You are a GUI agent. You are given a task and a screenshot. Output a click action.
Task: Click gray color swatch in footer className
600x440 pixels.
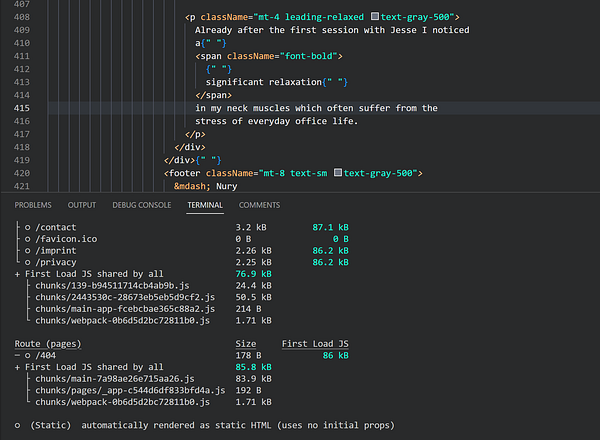[340, 173]
